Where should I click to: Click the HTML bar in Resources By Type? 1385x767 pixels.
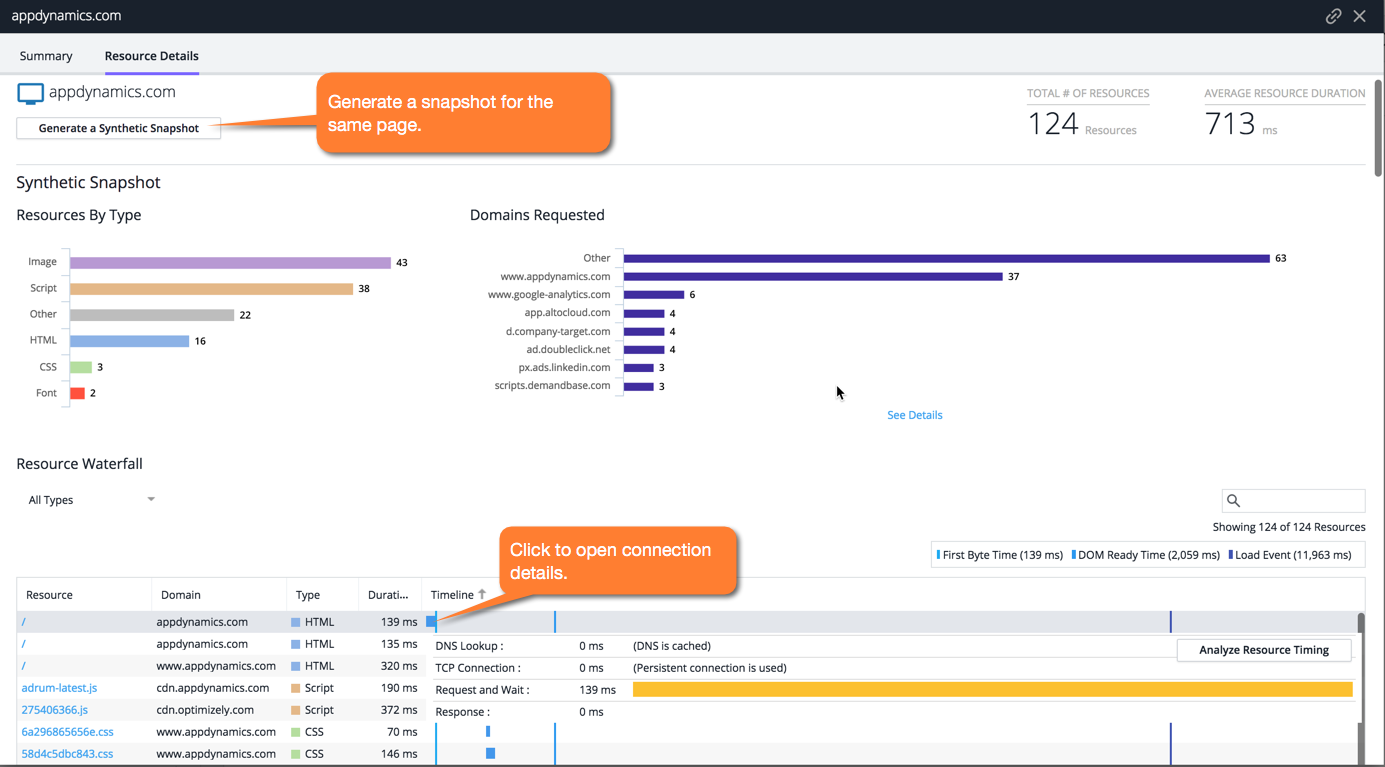129,341
